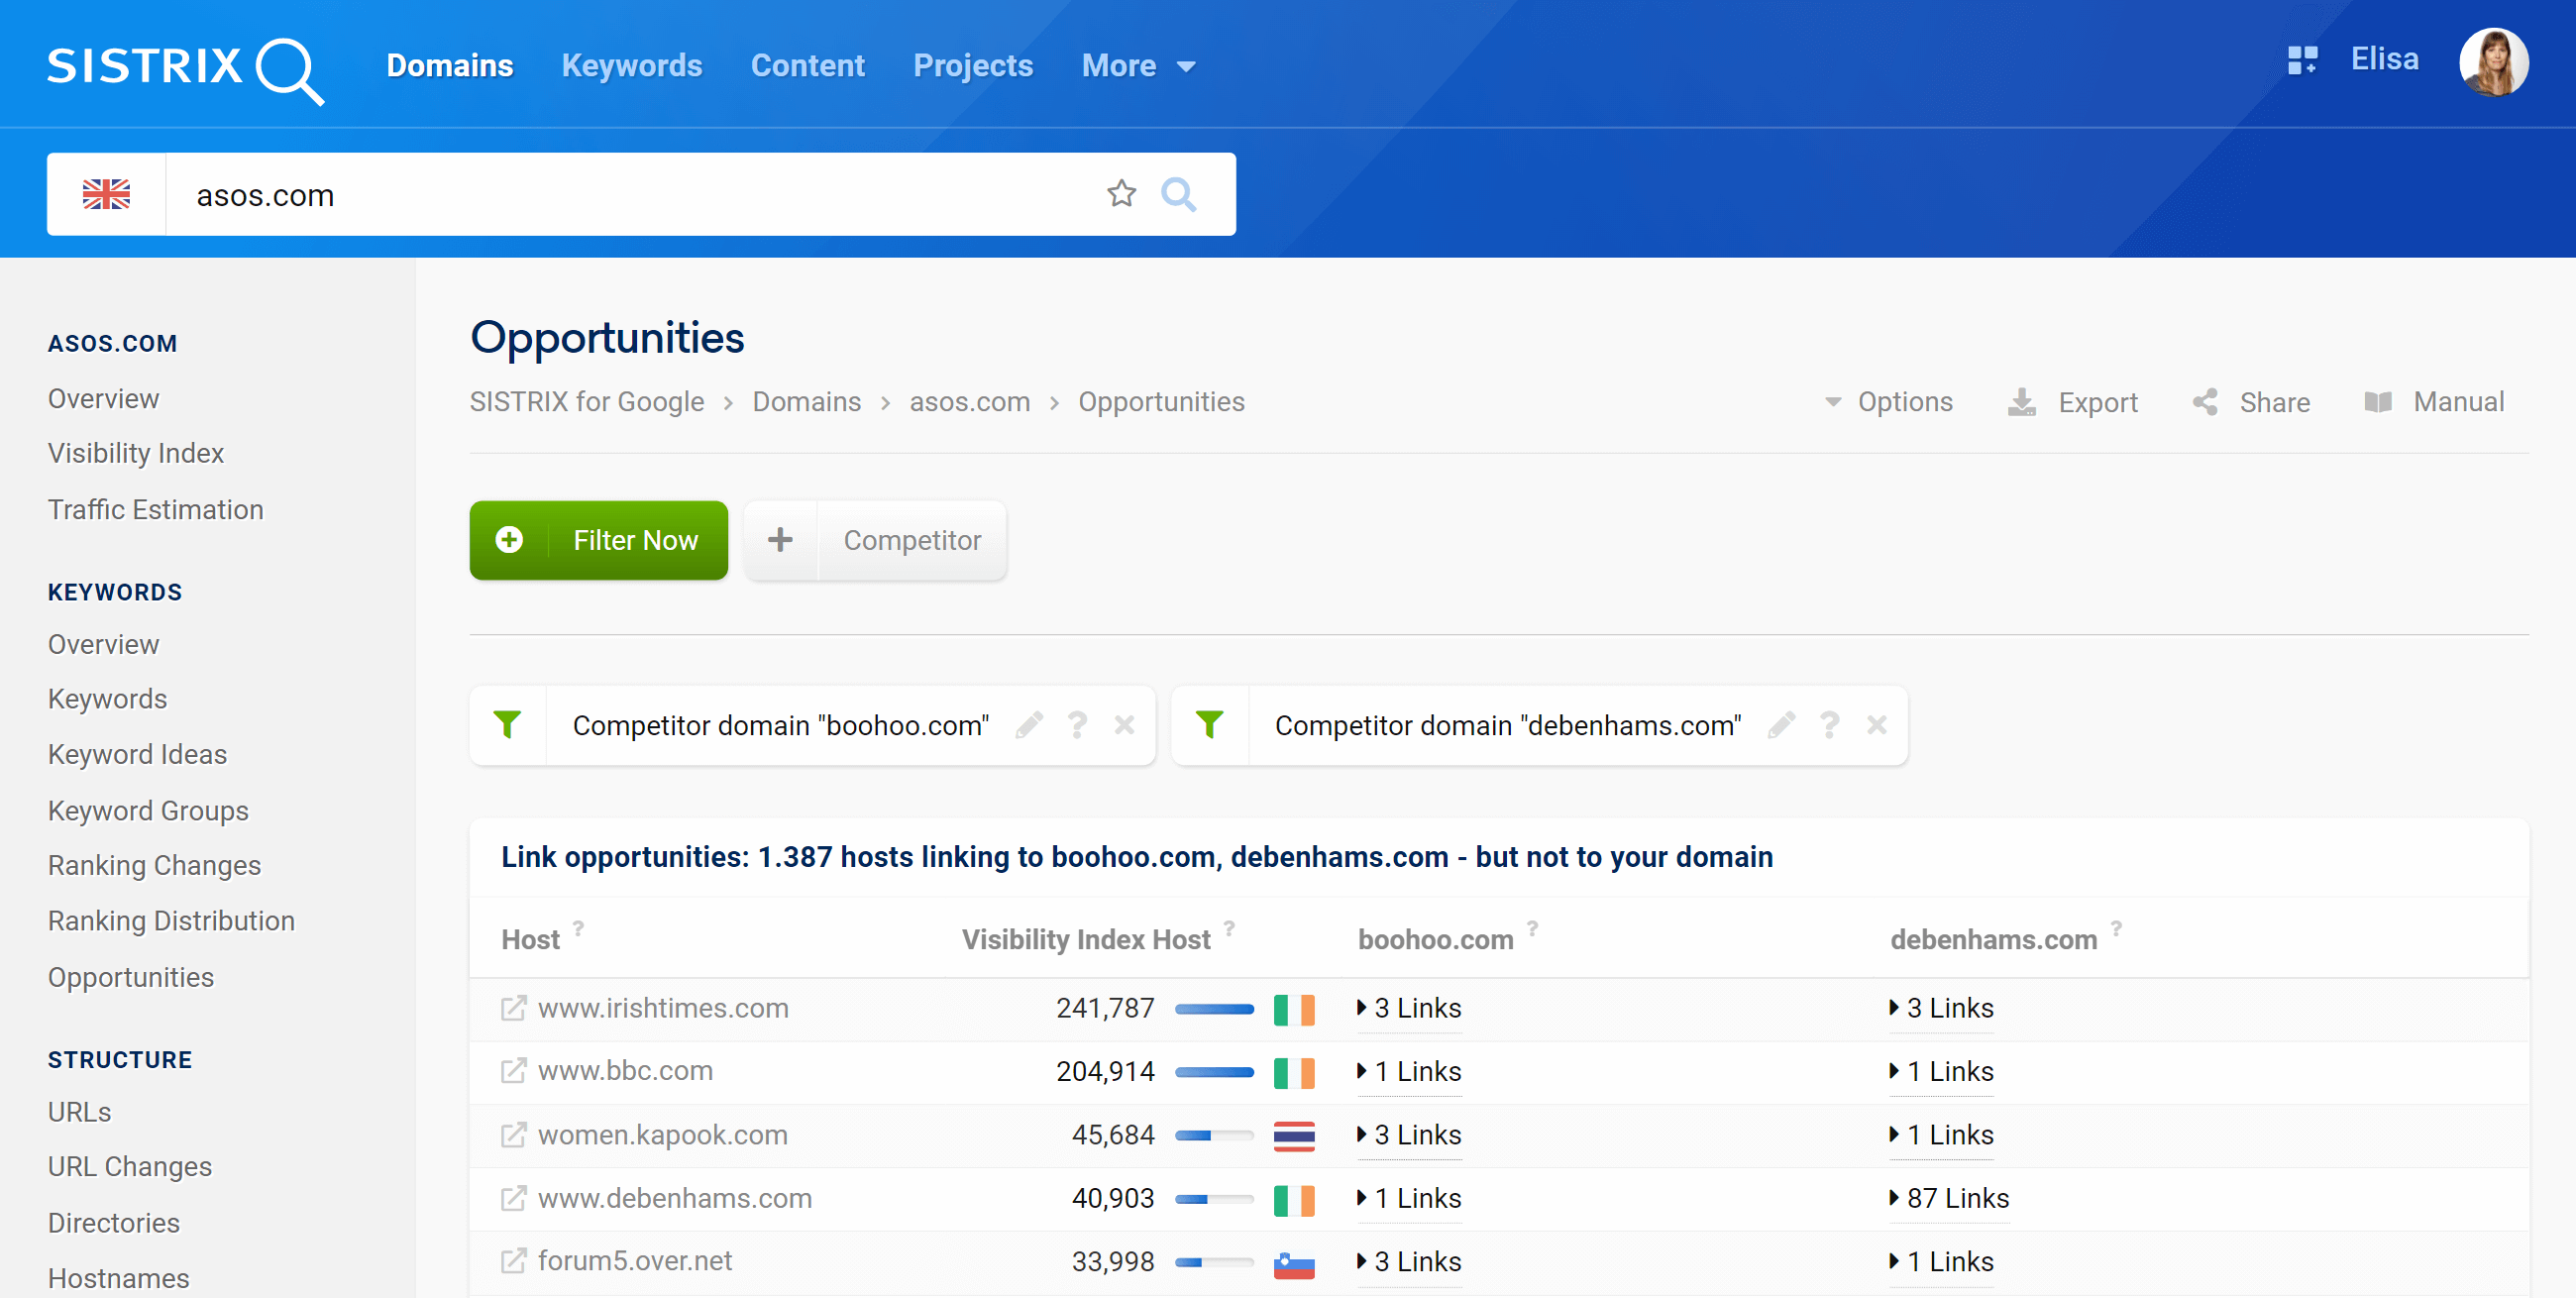
Task: Click help icon next to Host column
Action: (x=578, y=928)
